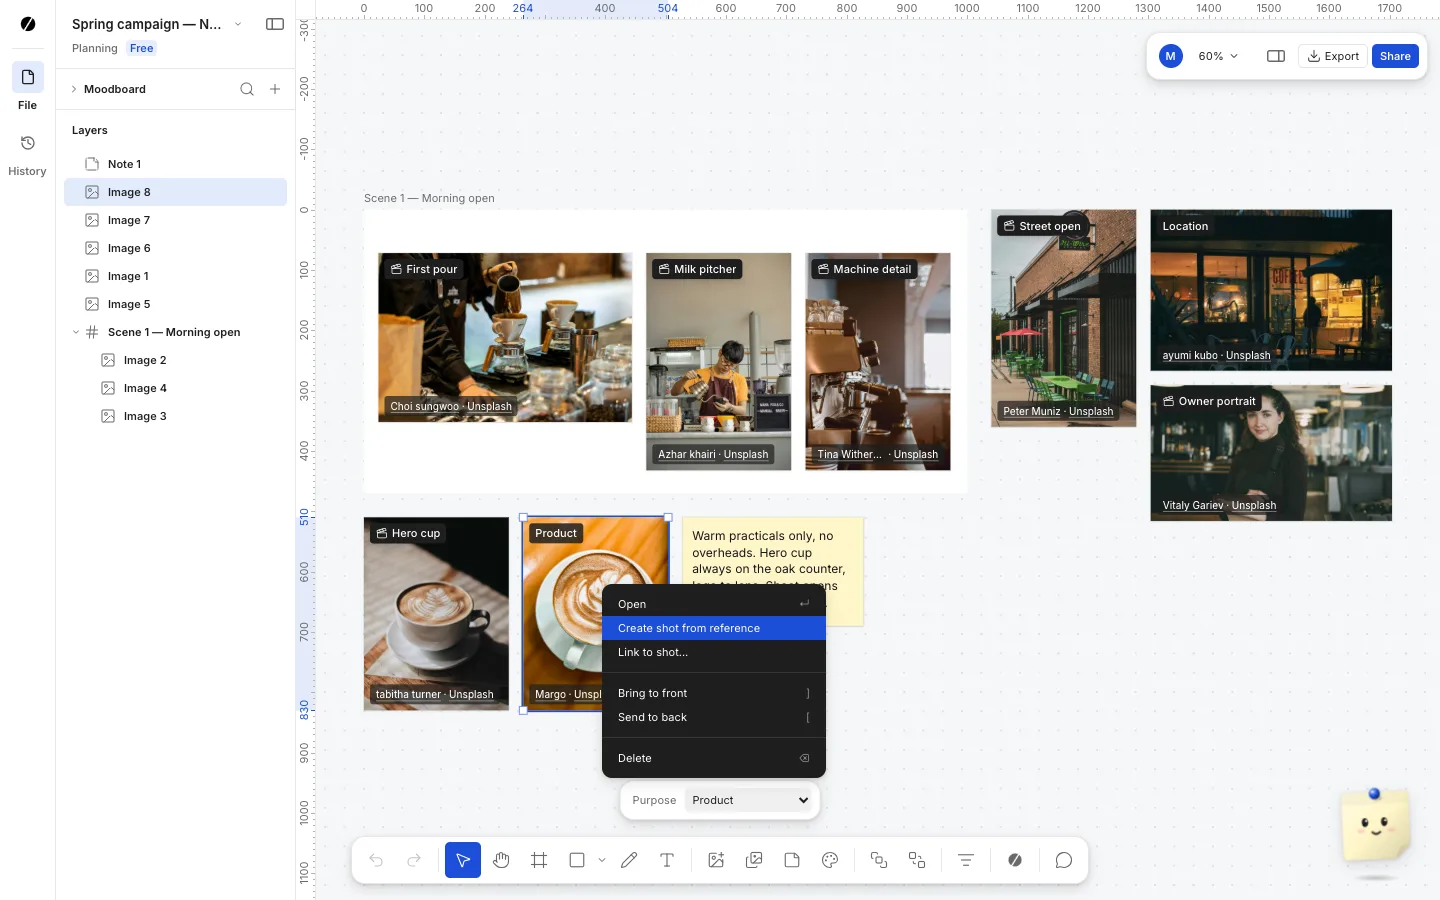Click the add image tool icon

click(716, 860)
